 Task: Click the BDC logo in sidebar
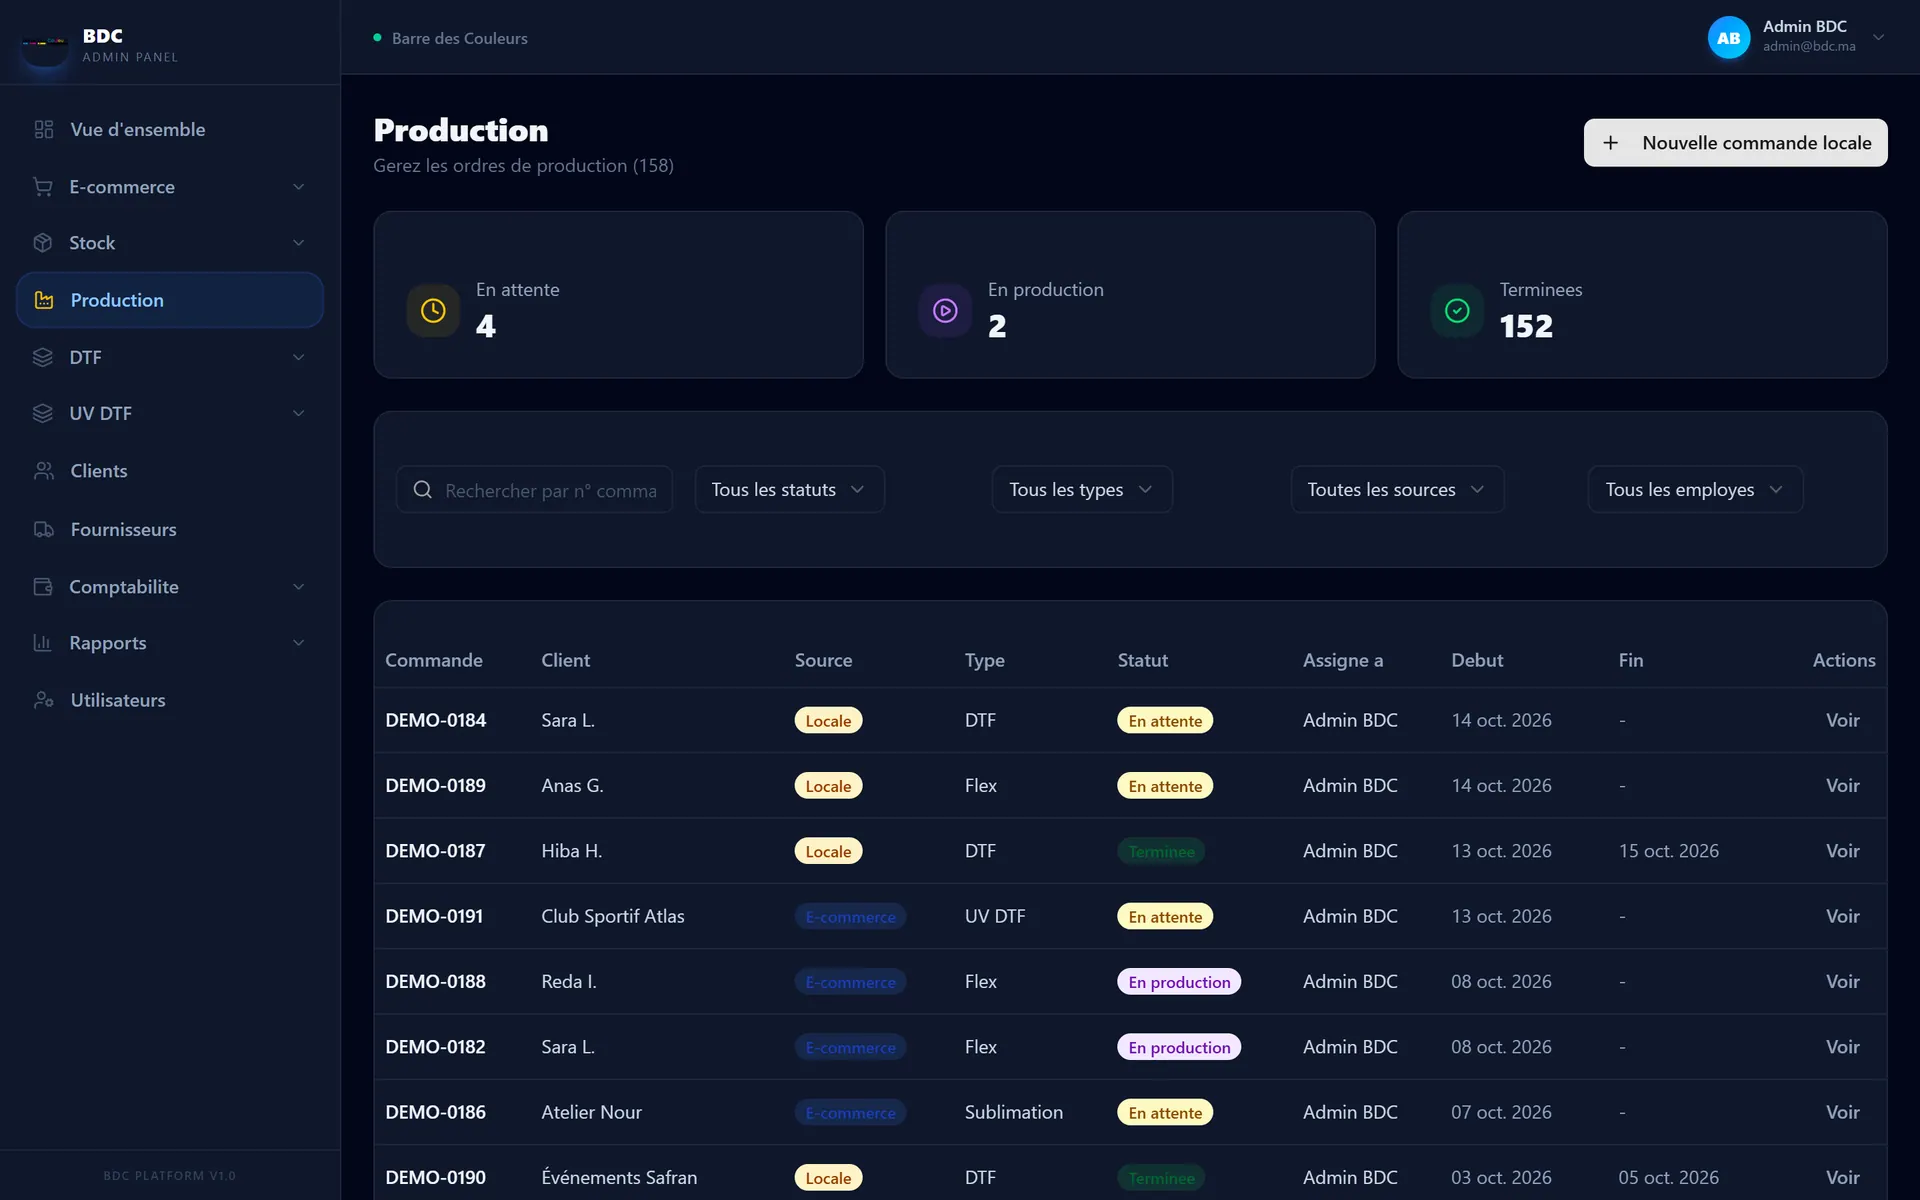[x=45, y=43]
